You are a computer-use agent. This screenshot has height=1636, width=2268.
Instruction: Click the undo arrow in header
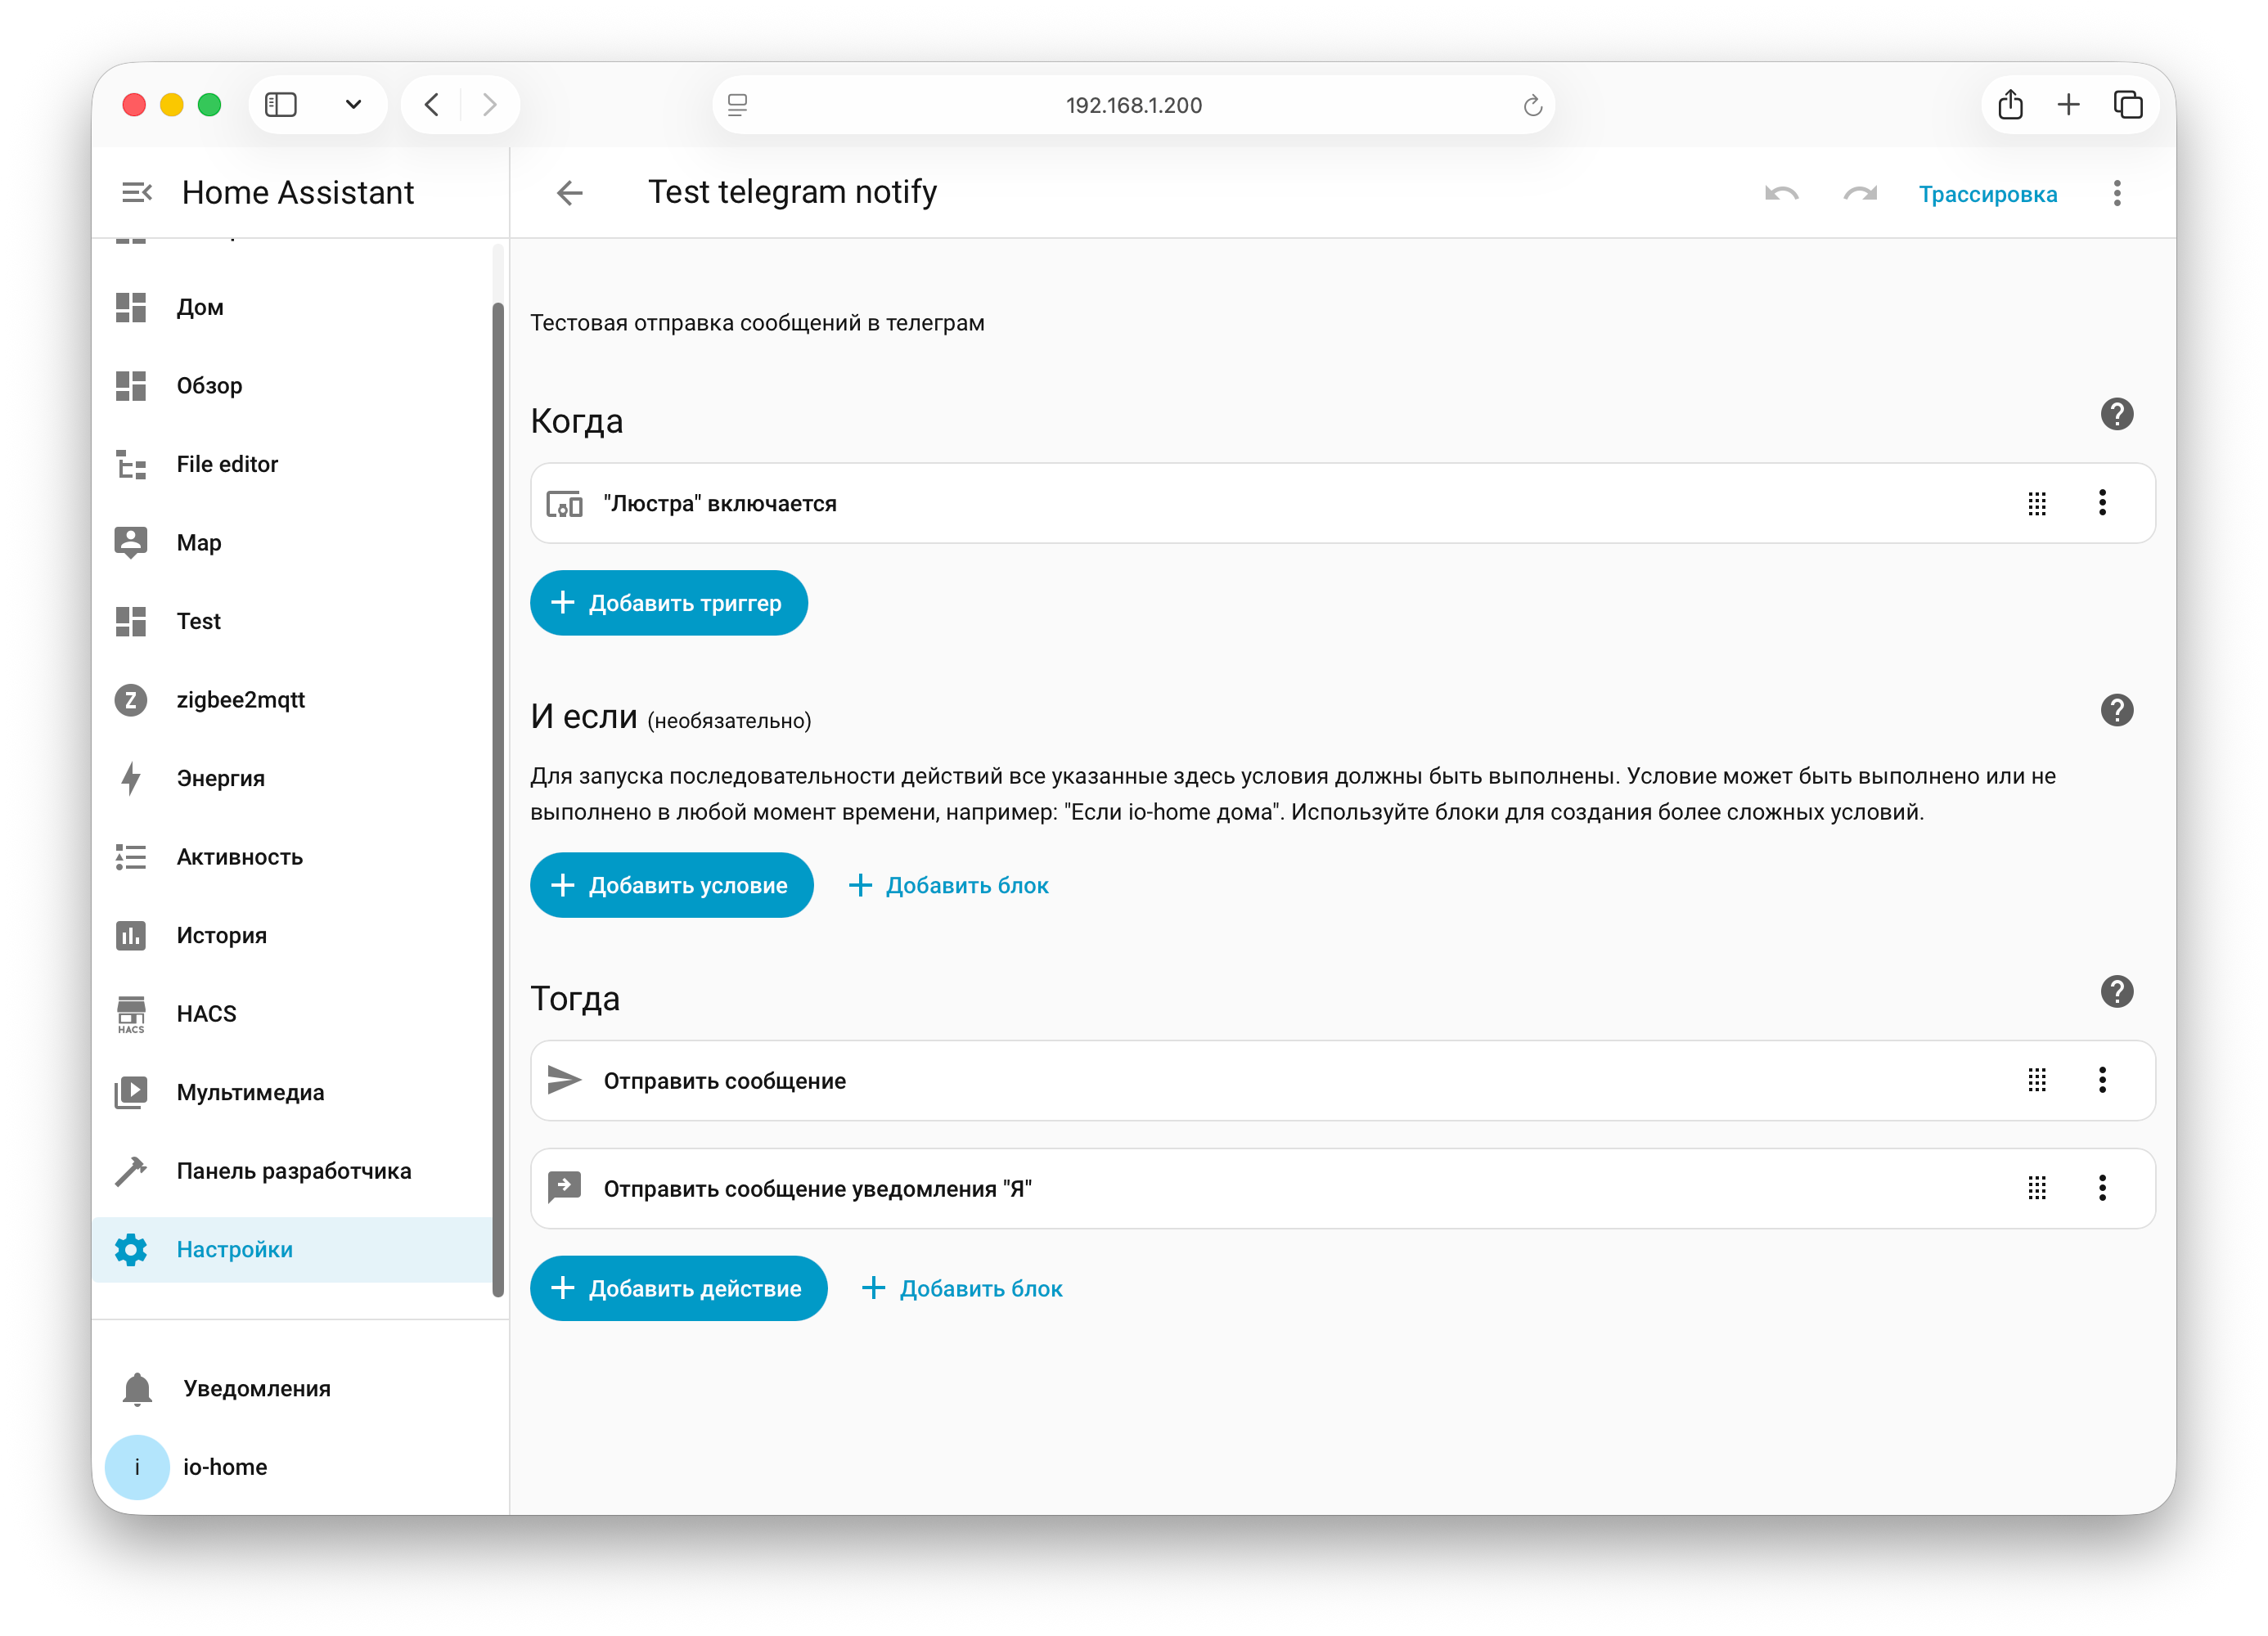pos(1781,194)
